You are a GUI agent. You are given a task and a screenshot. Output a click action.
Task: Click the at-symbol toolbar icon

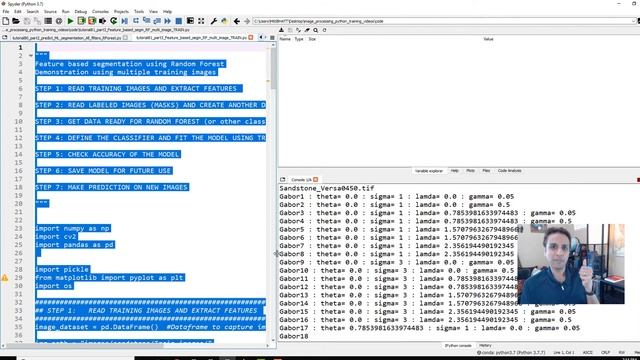(x=59, y=21)
